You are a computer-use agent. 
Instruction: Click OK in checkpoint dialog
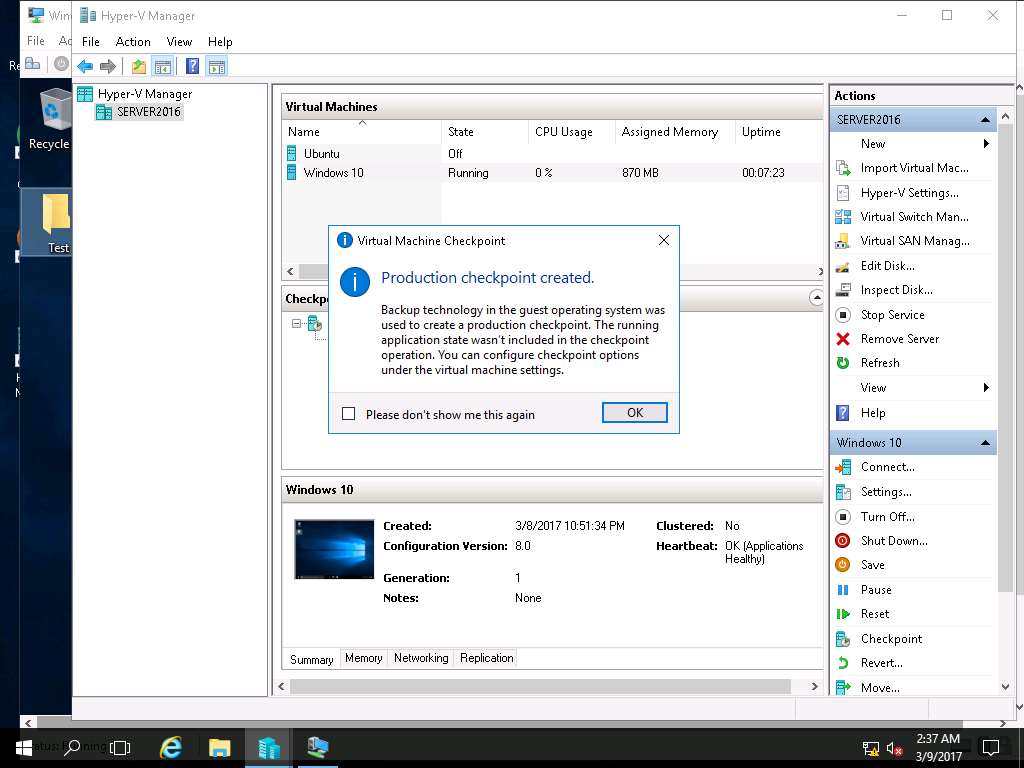tap(635, 413)
